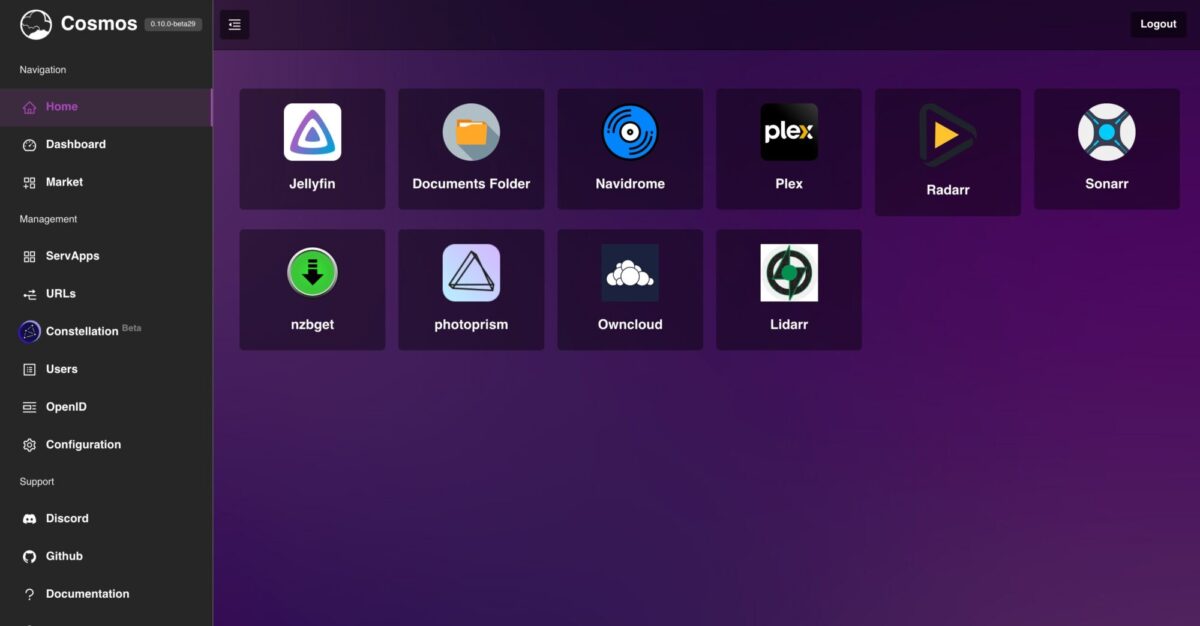Select the Sonarr app icon
Viewport: 1200px width, 626px height.
[1106, 132]
